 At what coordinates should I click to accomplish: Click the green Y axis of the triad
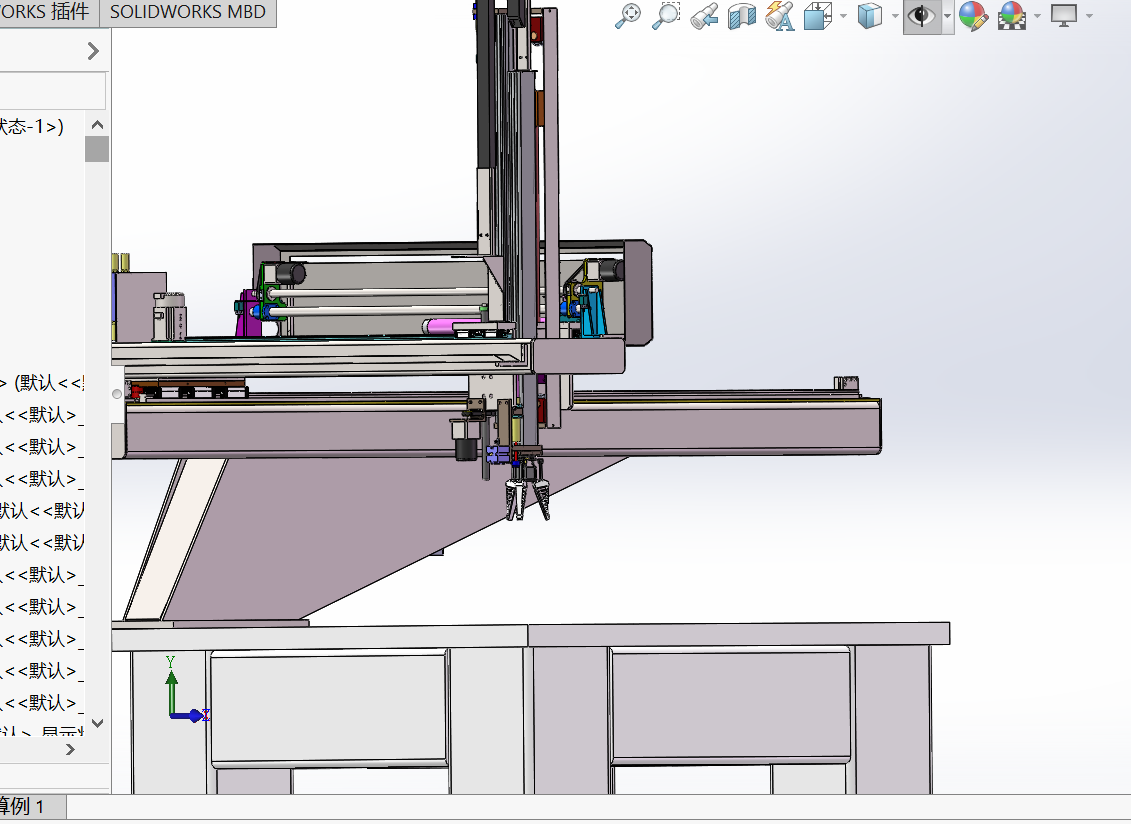(171, 689)
